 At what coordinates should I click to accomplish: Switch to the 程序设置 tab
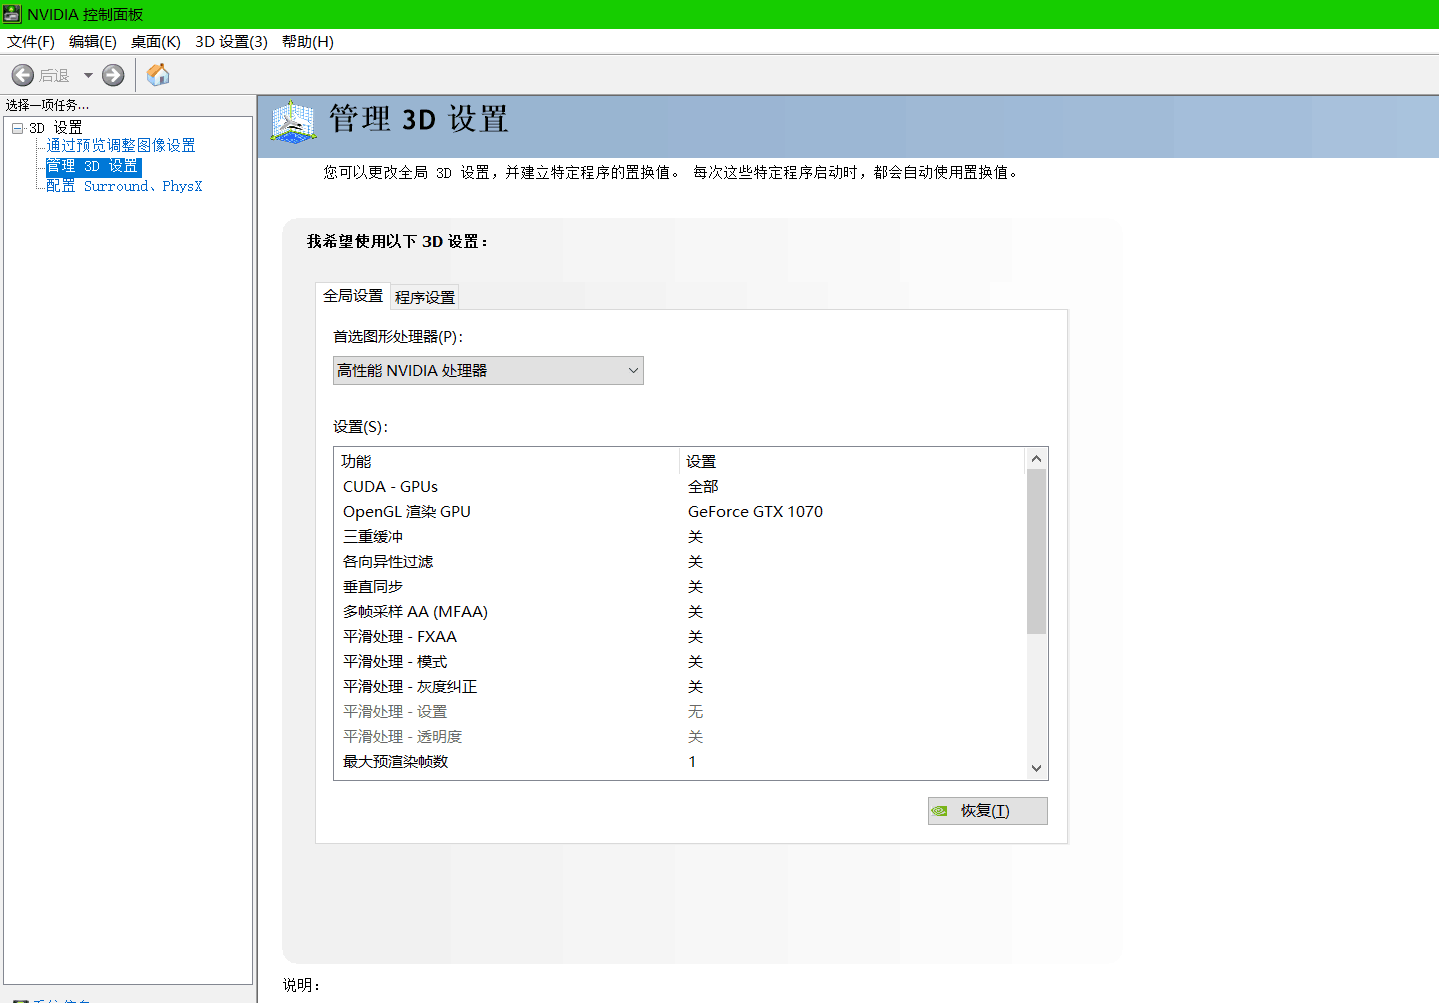pos(424,297)
